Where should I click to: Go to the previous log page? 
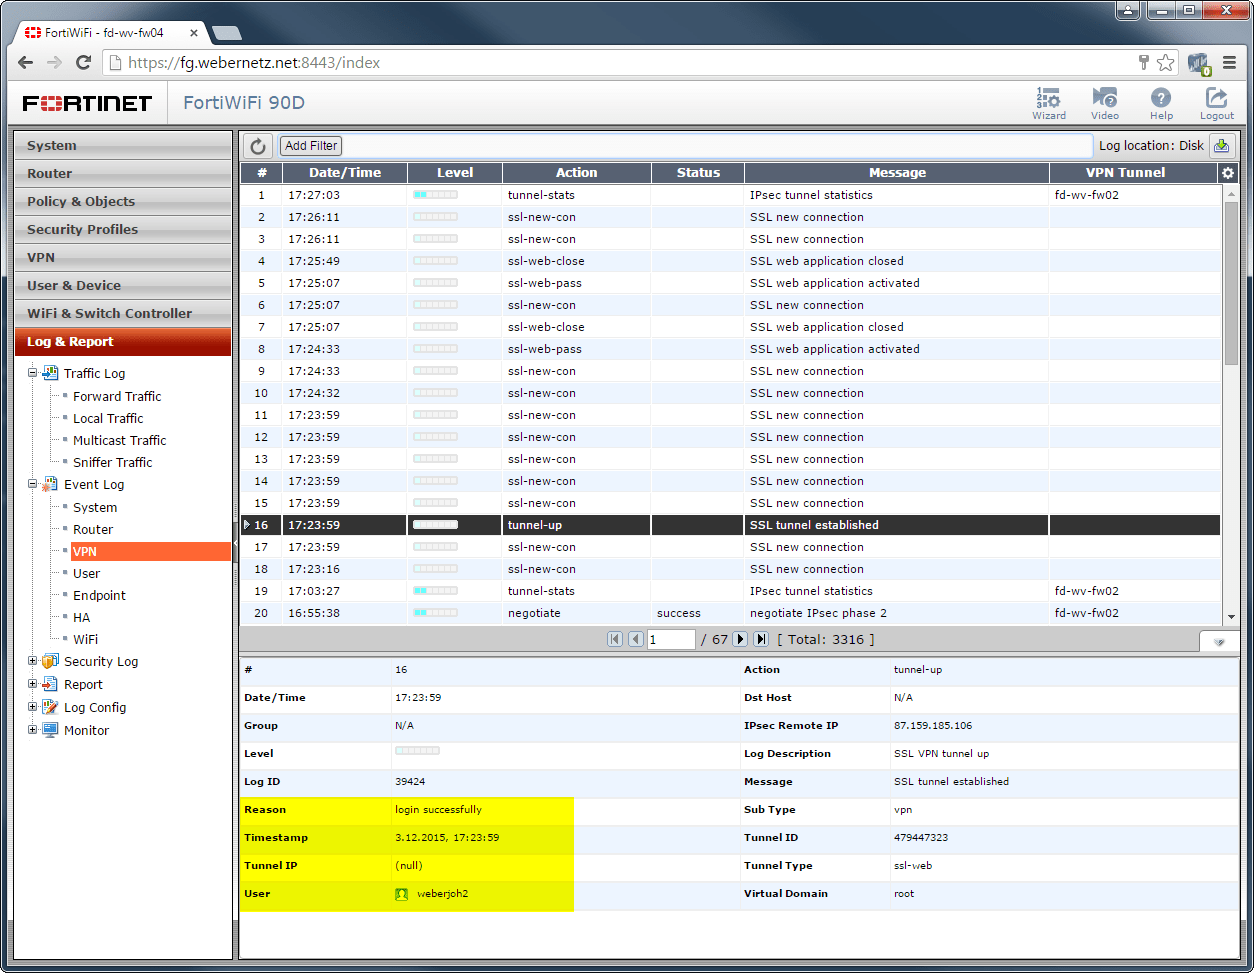coord(635,639)
